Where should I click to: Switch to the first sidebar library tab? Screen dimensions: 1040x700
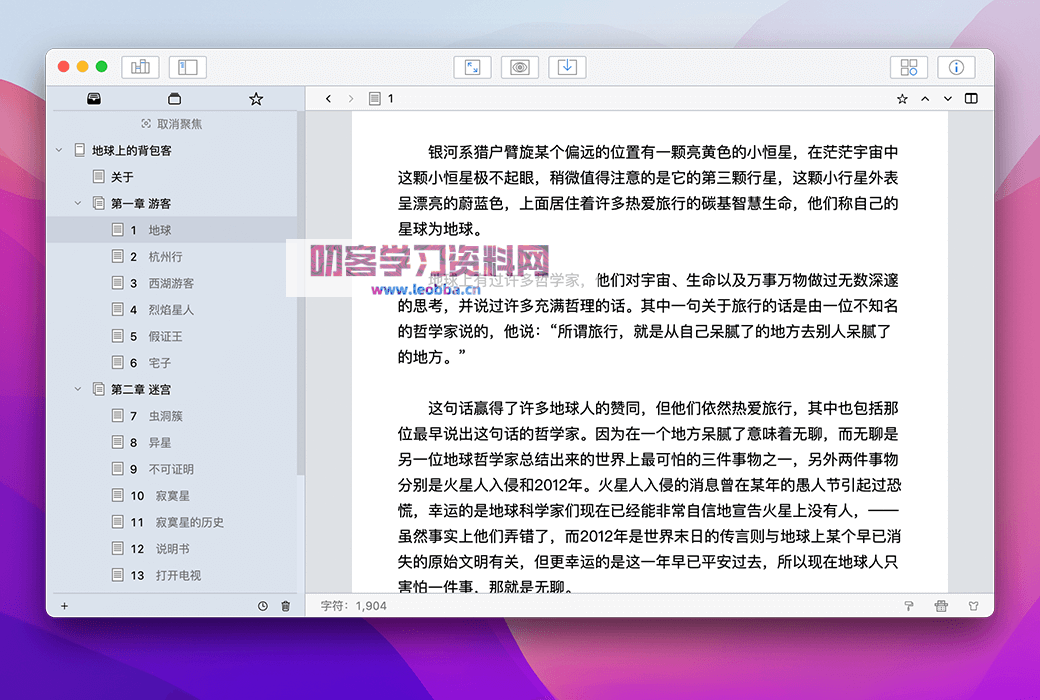(x=94, y=98)
